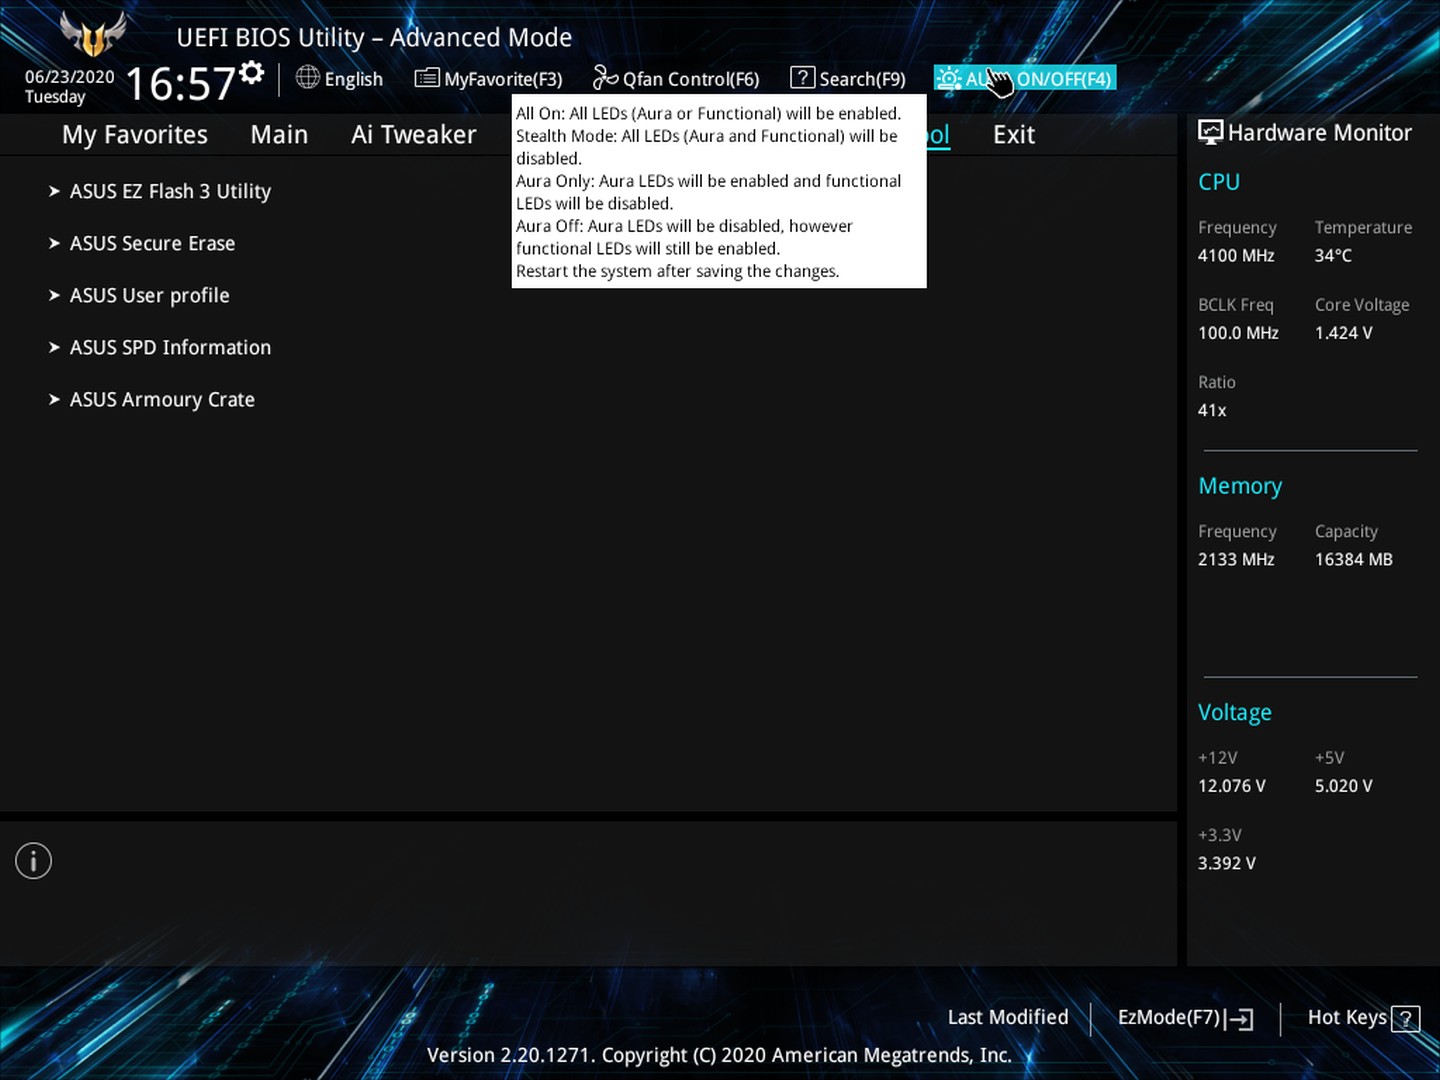Open ASUS EZ Flash 3 Utility
The height and width of the screenshot is (1080, 1440).
click(170, 191)
